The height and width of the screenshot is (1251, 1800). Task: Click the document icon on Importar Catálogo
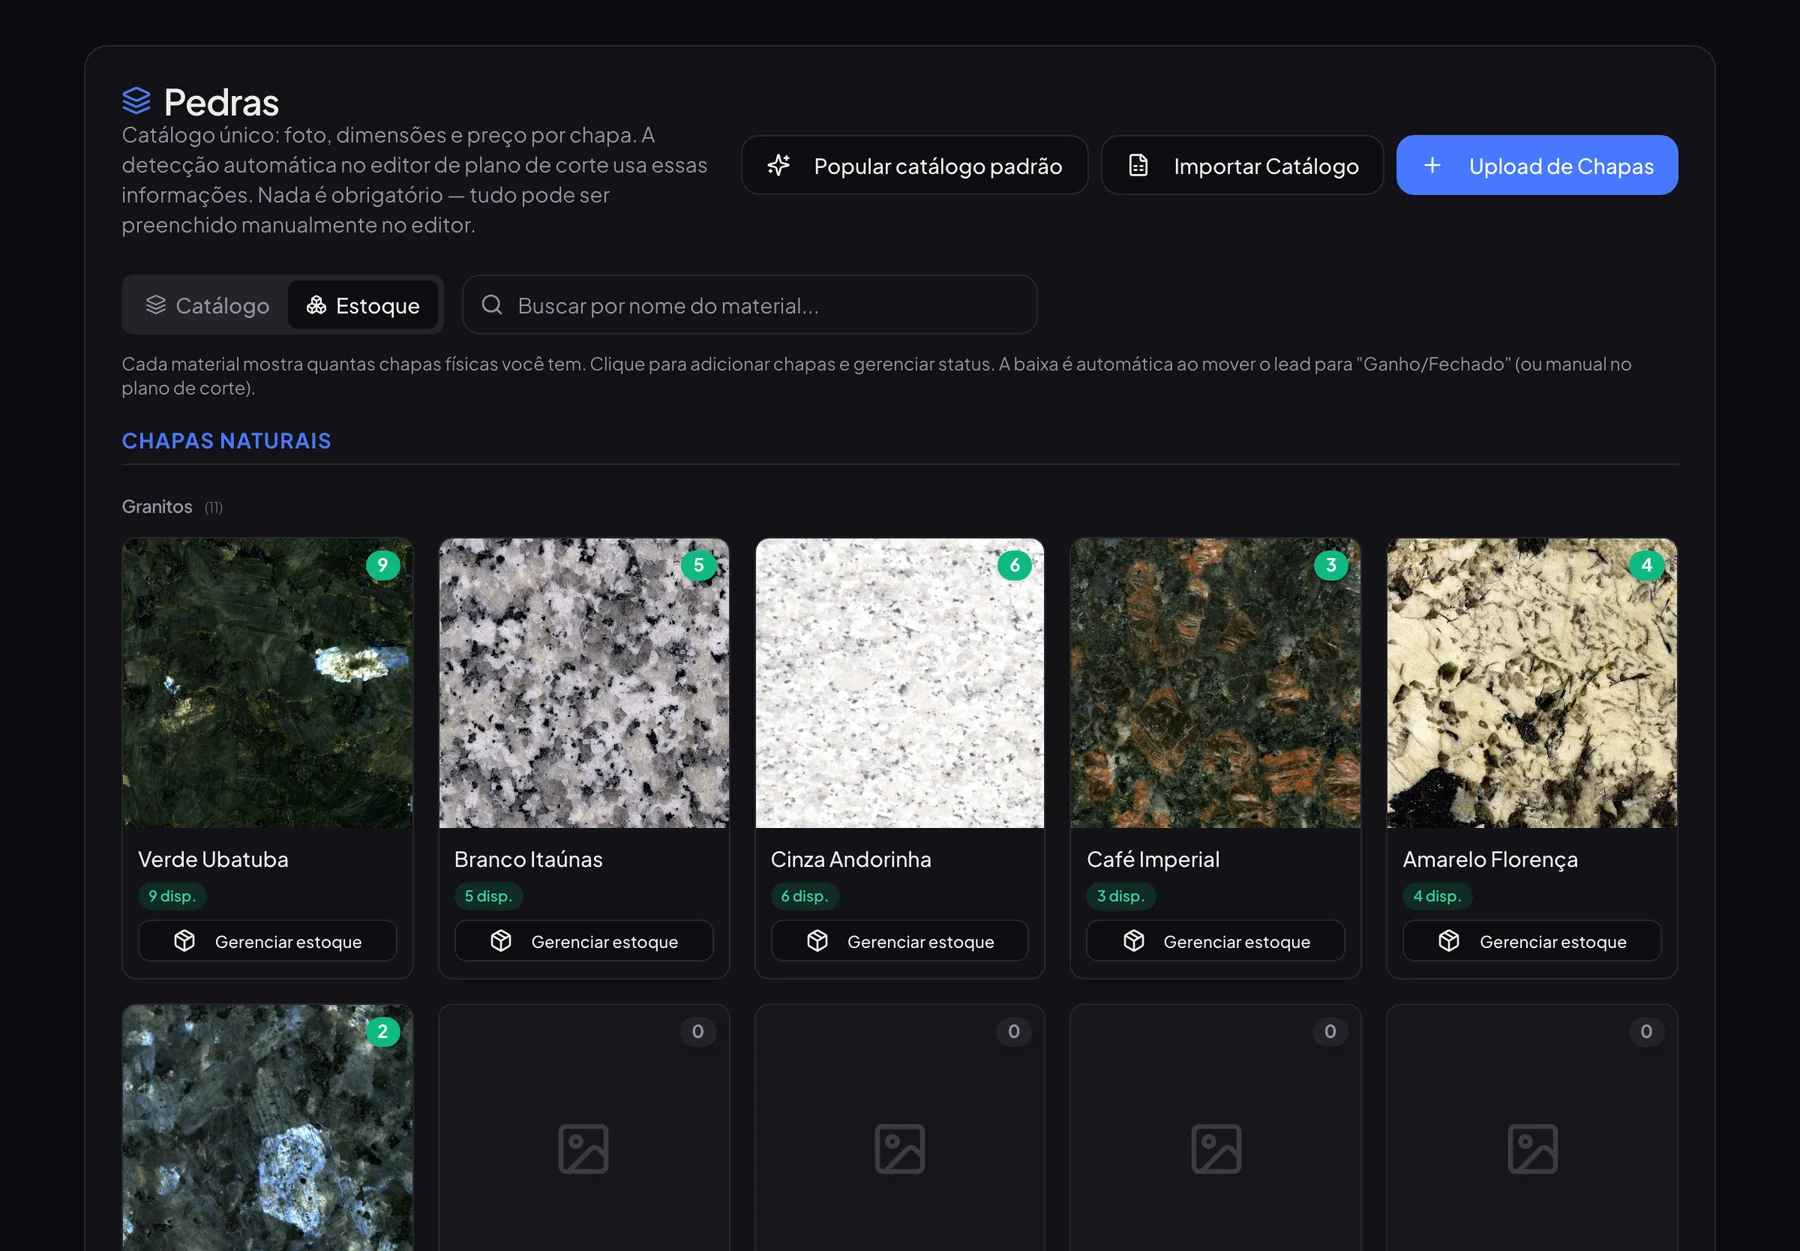pyautogui.click(x=1138, y=165)
